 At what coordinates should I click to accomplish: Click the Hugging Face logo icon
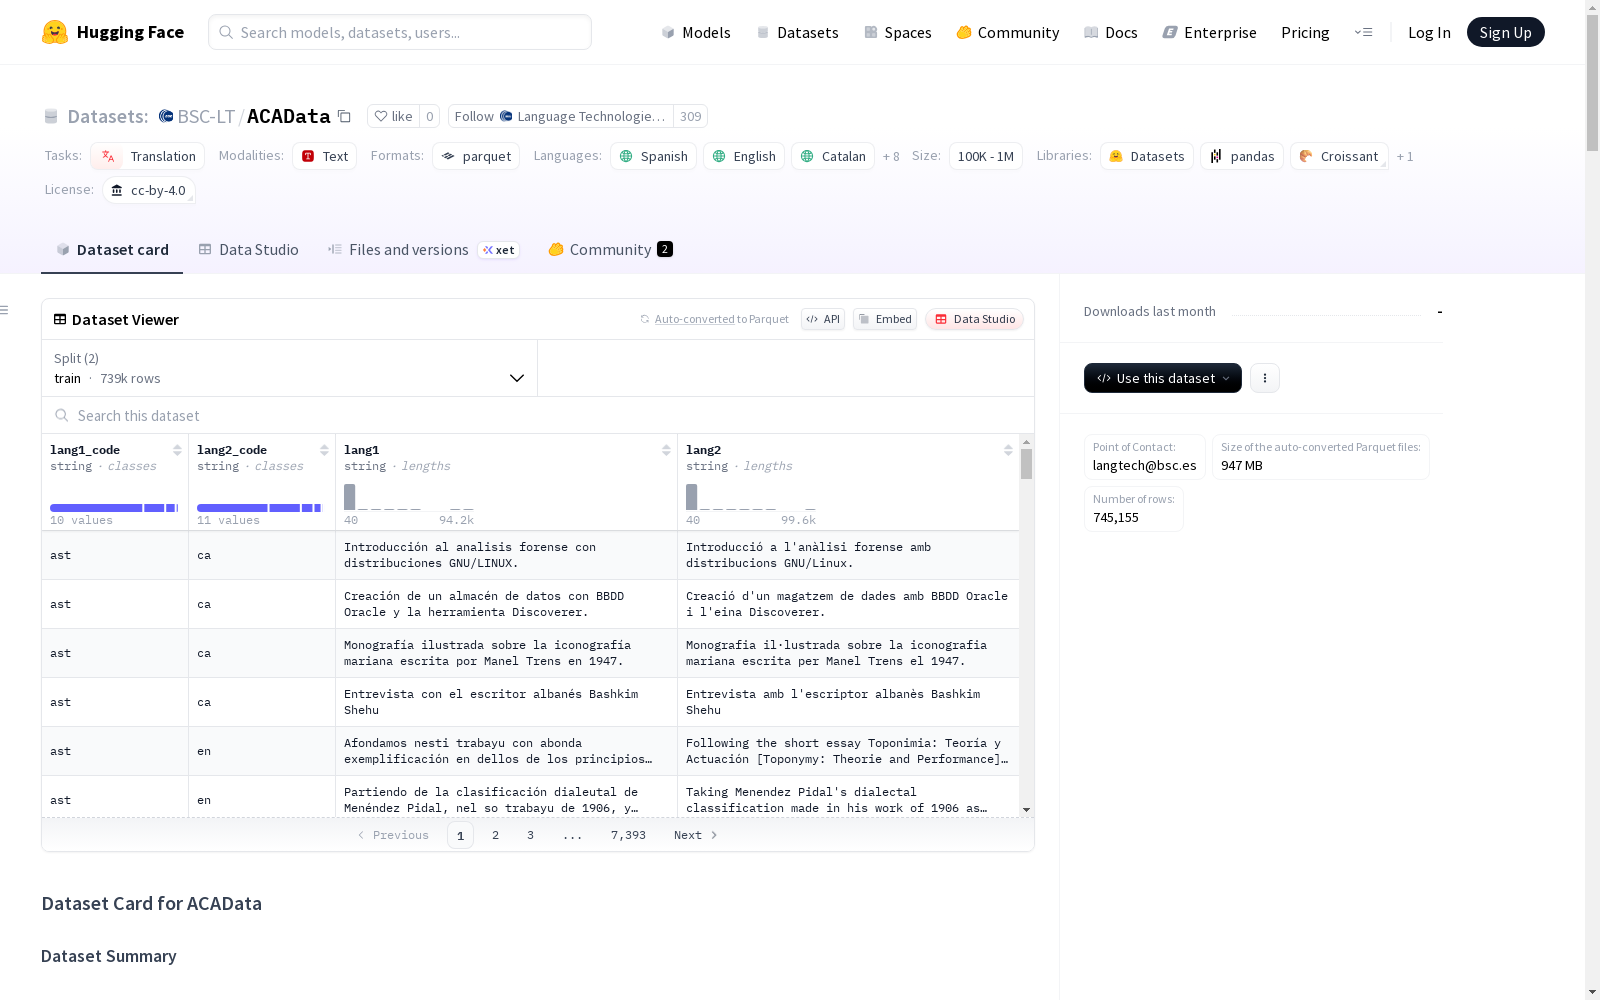[x=55, y=32]
